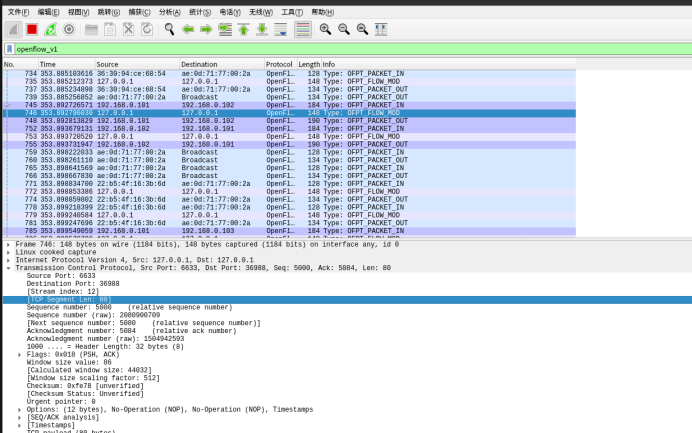Toggle auto-scroll during live capture
This screenshot has width=692, height=433.
pos(281,30)
